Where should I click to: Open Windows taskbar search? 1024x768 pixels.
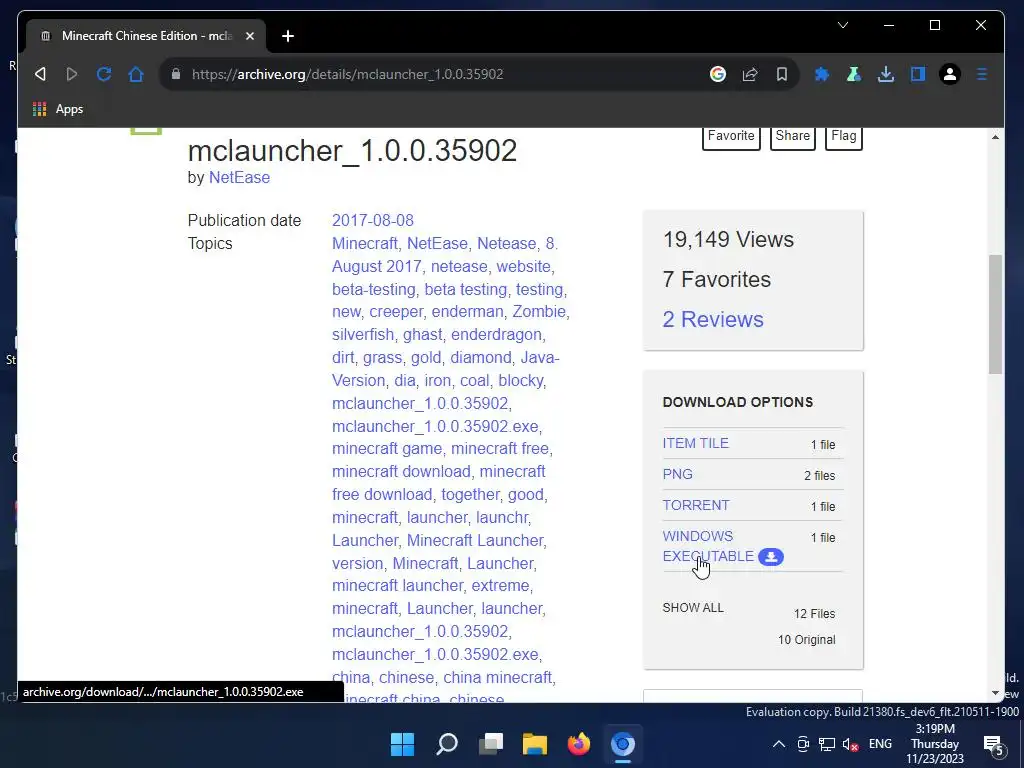447,744
